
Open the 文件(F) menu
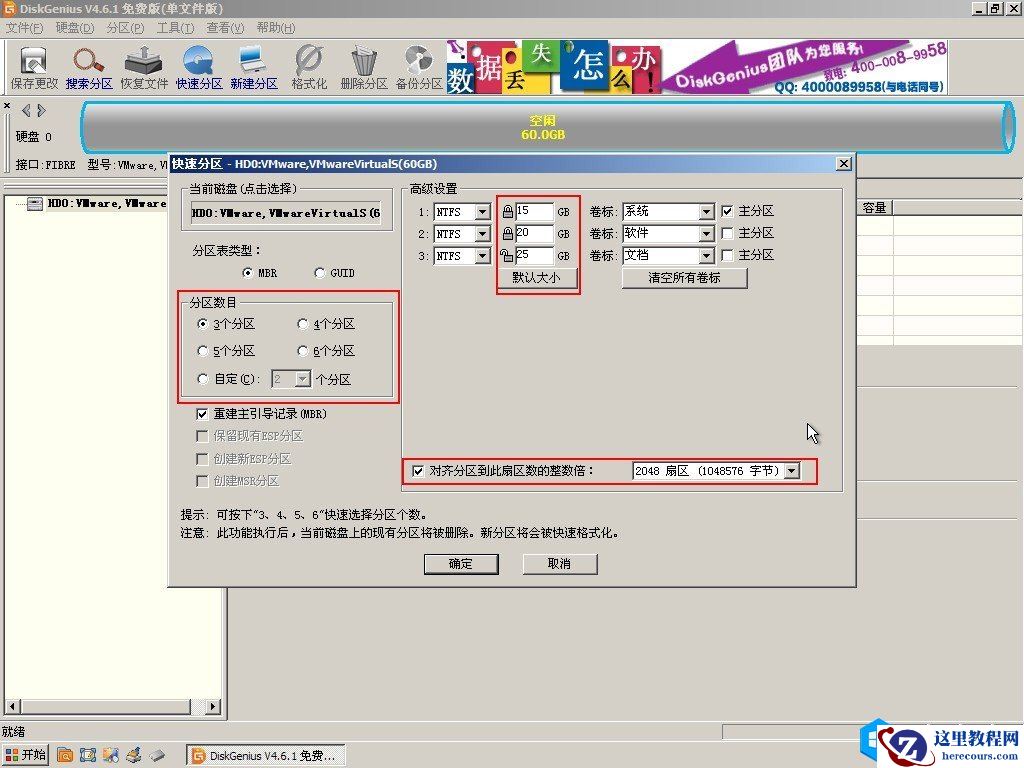point(24,27)
